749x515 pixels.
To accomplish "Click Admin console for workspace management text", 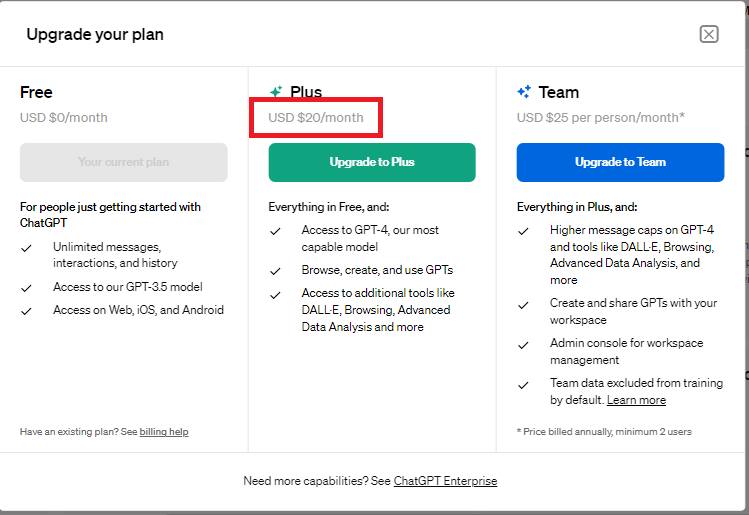I will pos(626,352).
